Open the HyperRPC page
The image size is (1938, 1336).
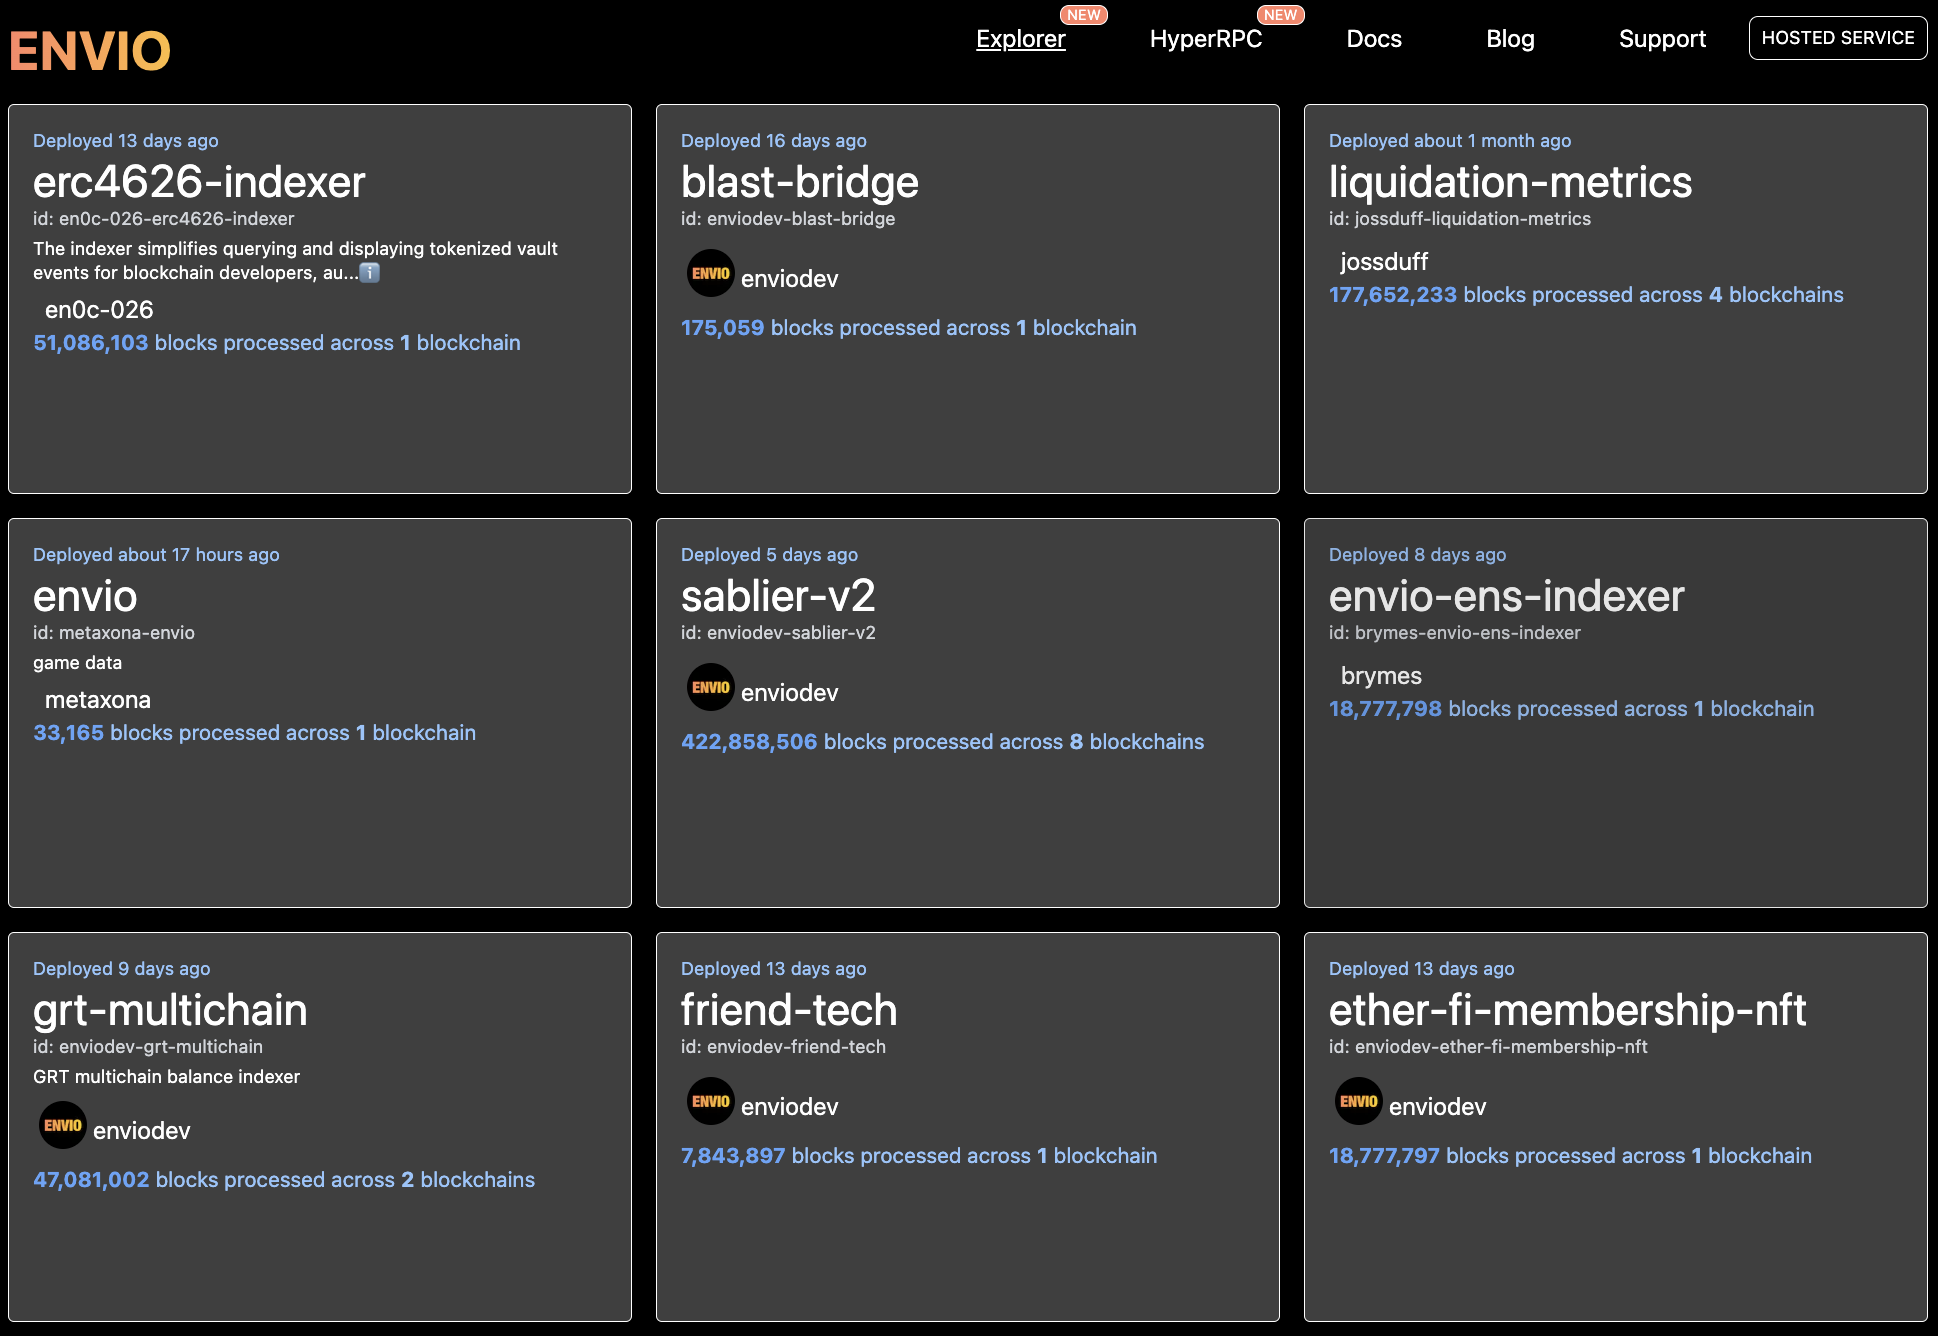point(1206,39)
